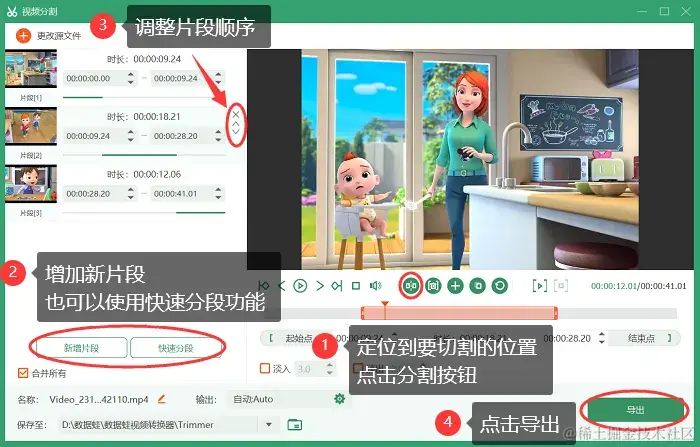The height and width of the screenshot is (447, 700).
Task: Open output settings with the gear icon
Action: coord(340,399)
